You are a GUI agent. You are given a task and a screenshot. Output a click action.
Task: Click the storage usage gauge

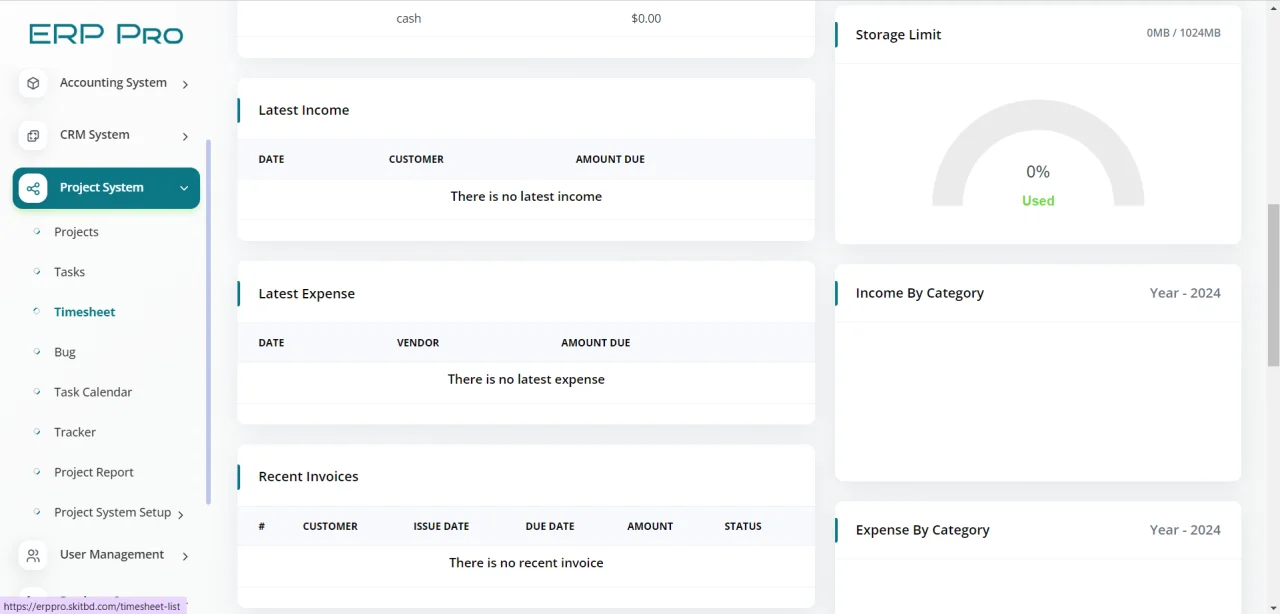[1038, 153]
